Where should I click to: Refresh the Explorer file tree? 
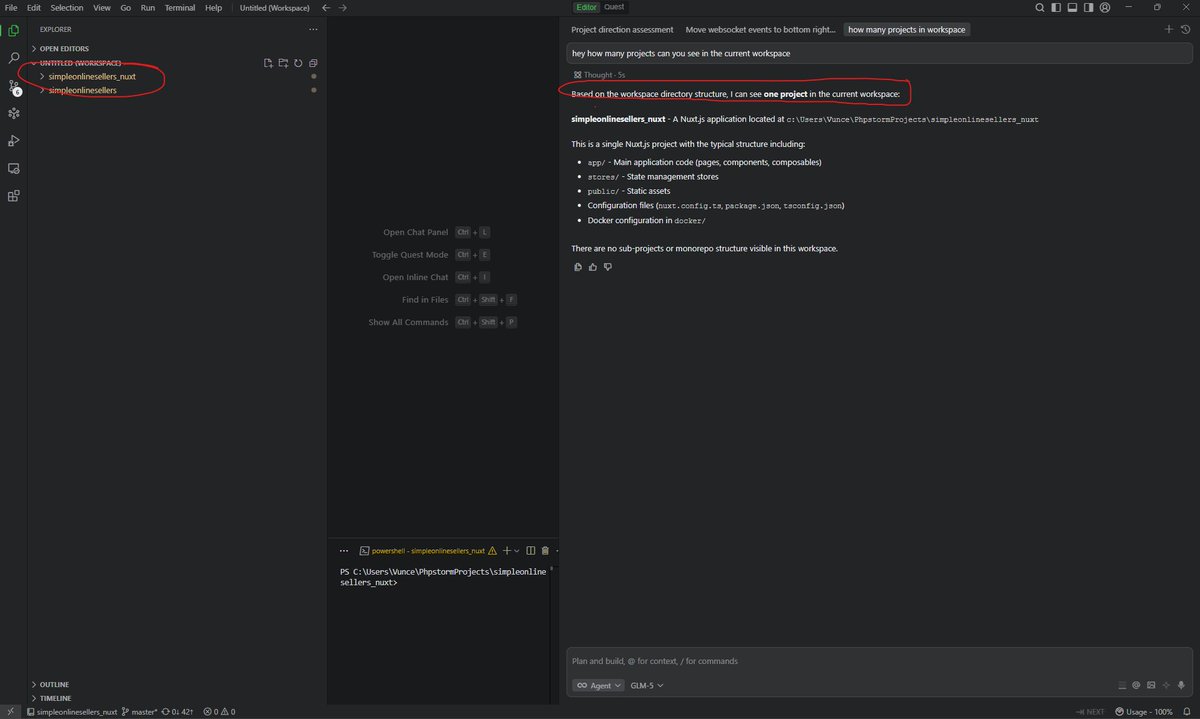click(298, 63)
